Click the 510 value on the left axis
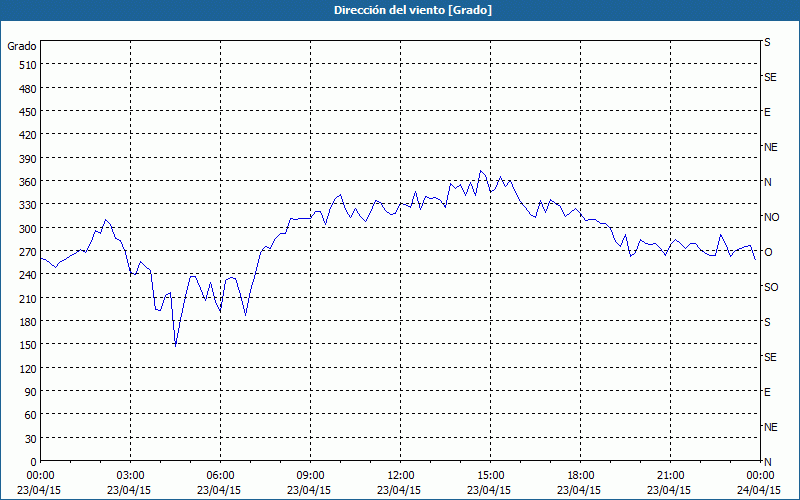 coord(28,65)
